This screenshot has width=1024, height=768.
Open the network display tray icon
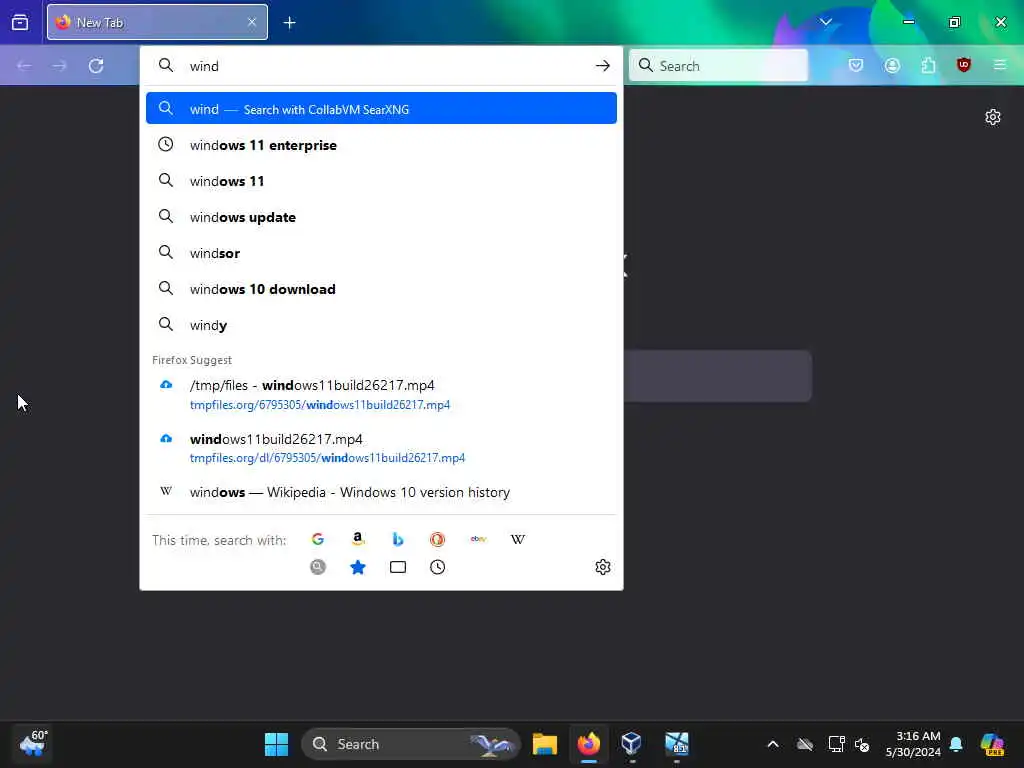[x=836, y=744]
